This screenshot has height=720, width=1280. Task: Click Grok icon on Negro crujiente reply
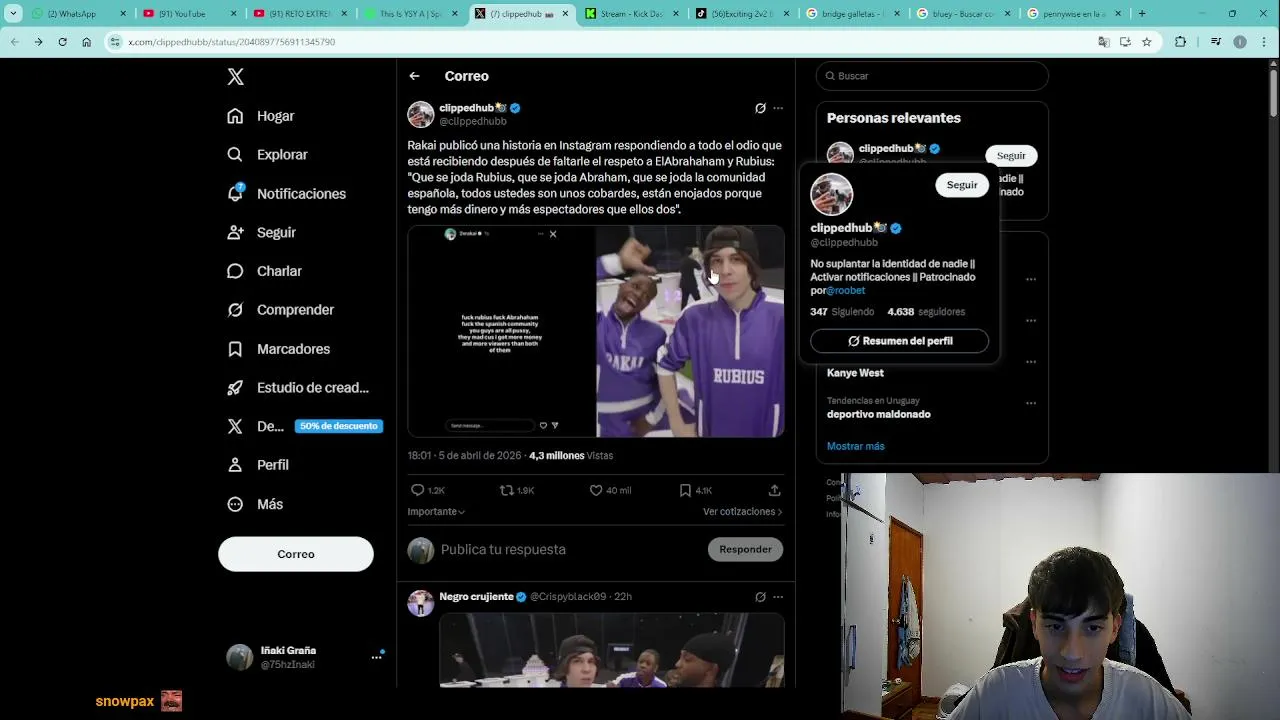pos(760,597)
